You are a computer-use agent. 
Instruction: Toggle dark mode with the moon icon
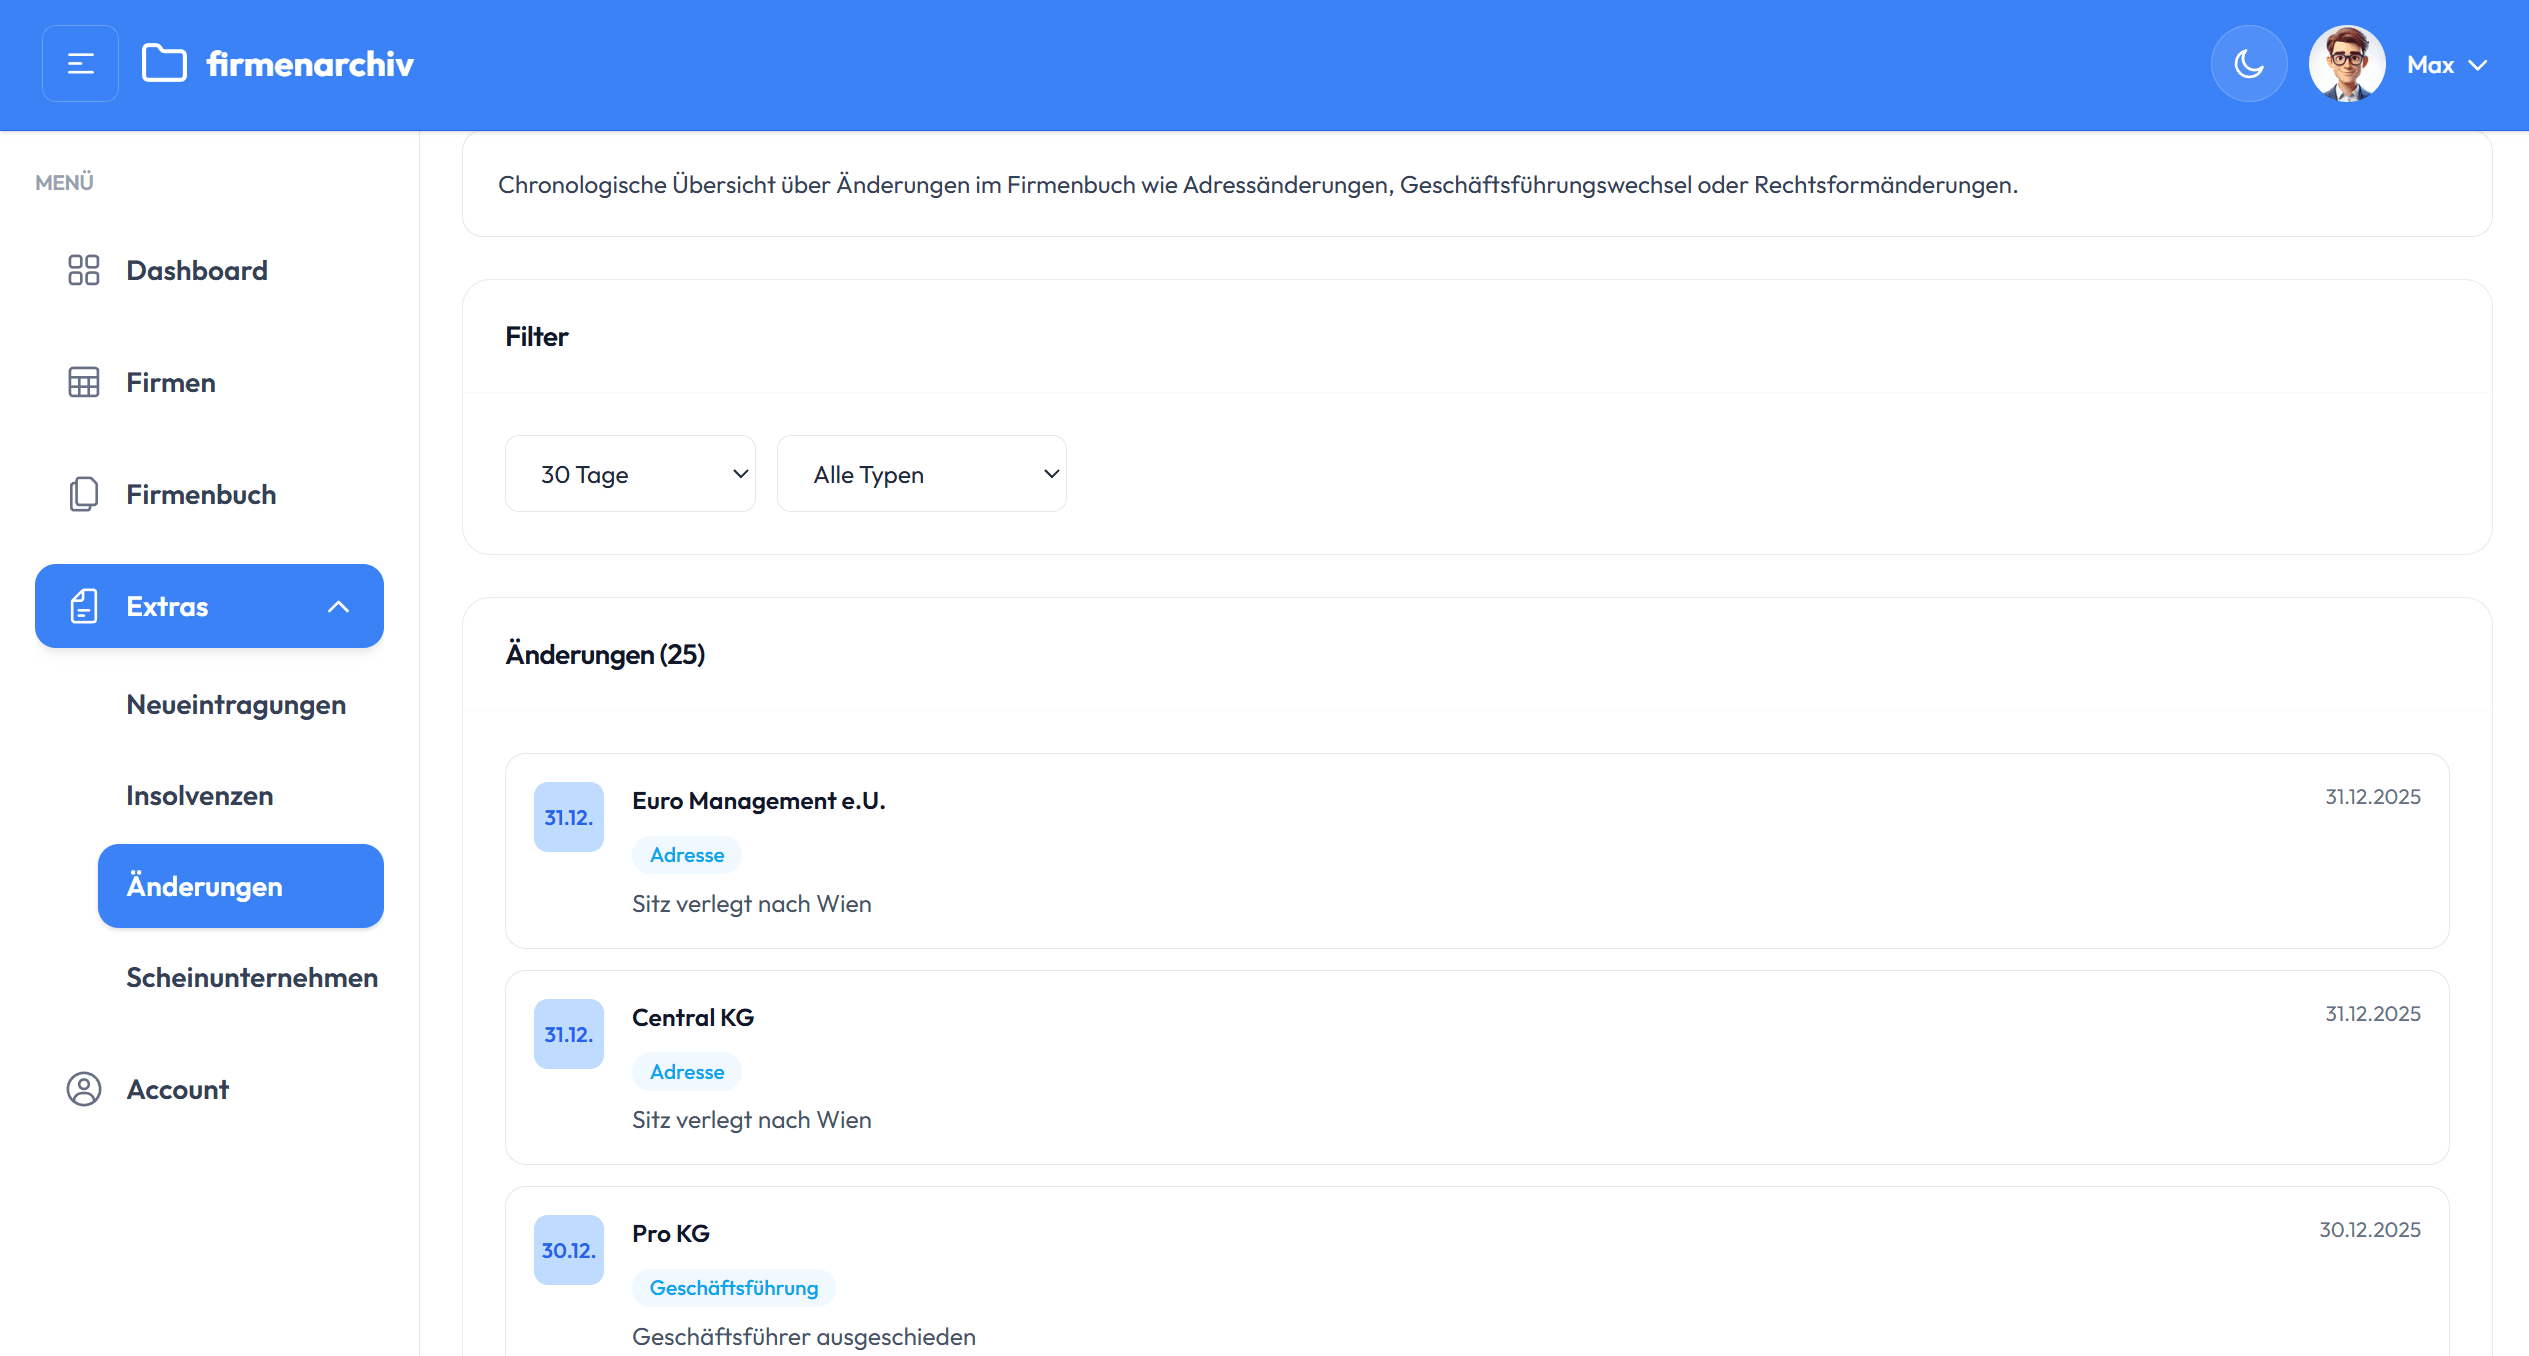(x=2248, y=64)
